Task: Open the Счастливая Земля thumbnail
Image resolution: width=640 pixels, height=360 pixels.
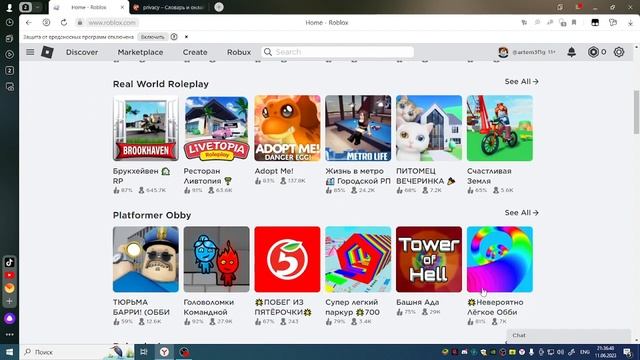Action: (x=500, y=128)
